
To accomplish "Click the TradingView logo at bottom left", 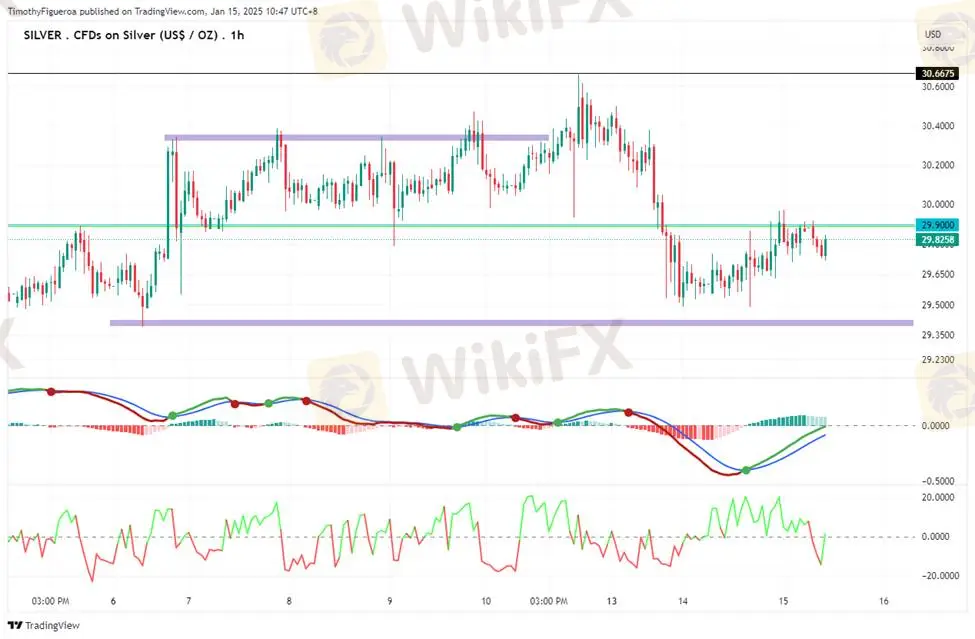I will coord(44,625).
